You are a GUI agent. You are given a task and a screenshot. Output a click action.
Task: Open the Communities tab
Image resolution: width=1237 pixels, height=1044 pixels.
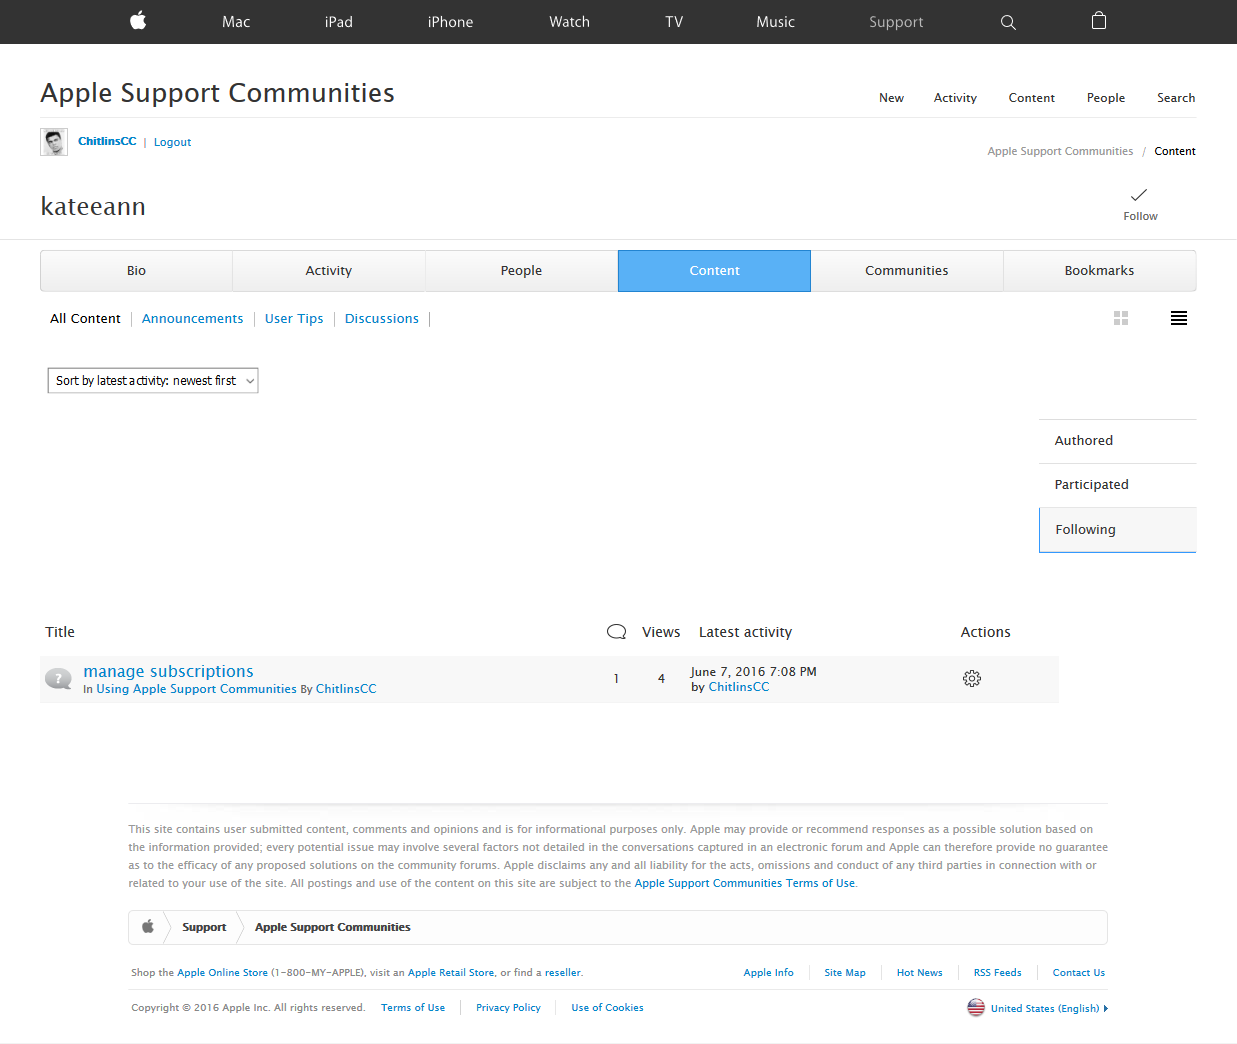(x=907, y=271)
